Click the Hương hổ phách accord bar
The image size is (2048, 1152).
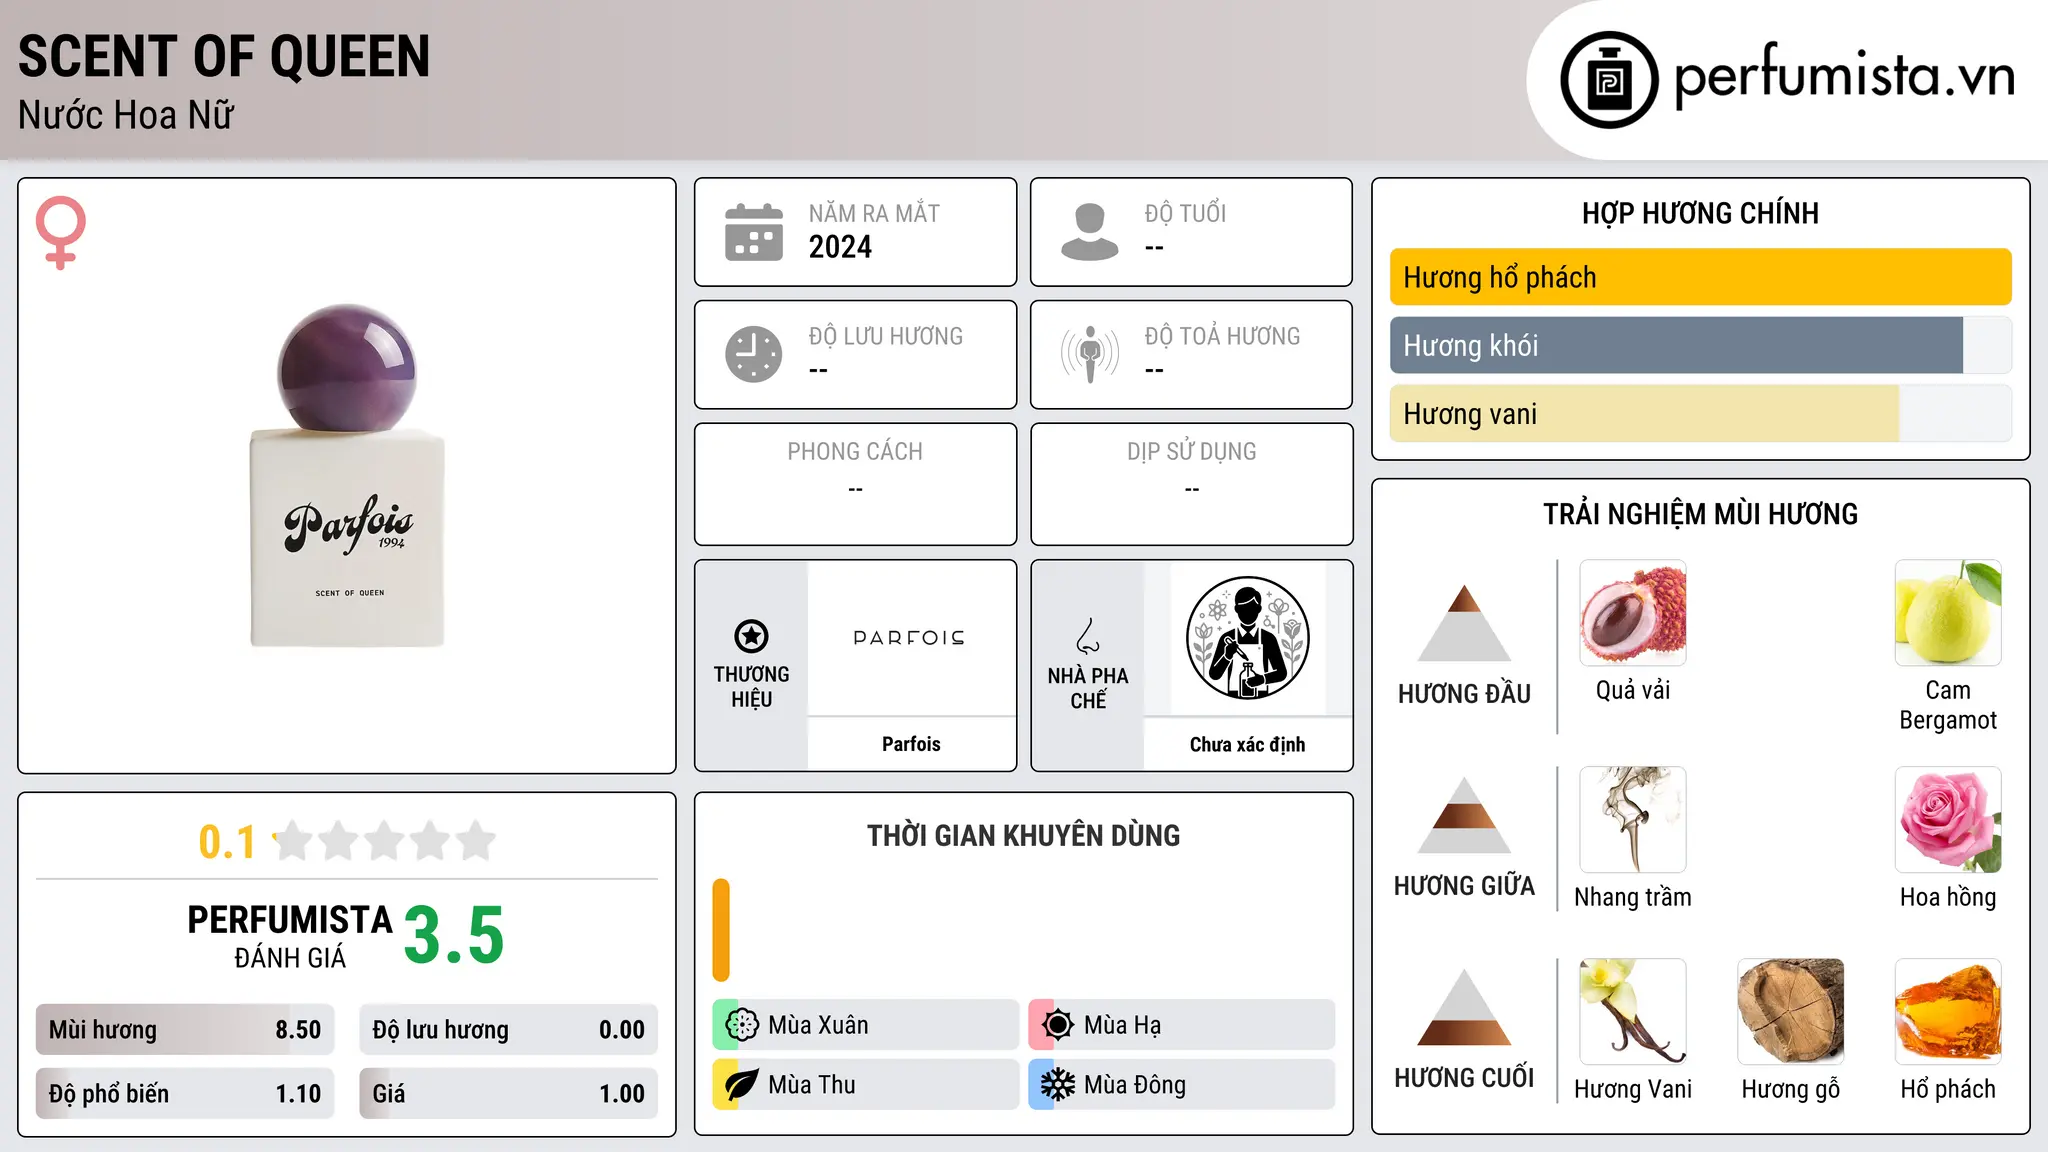click(1701, 277)
